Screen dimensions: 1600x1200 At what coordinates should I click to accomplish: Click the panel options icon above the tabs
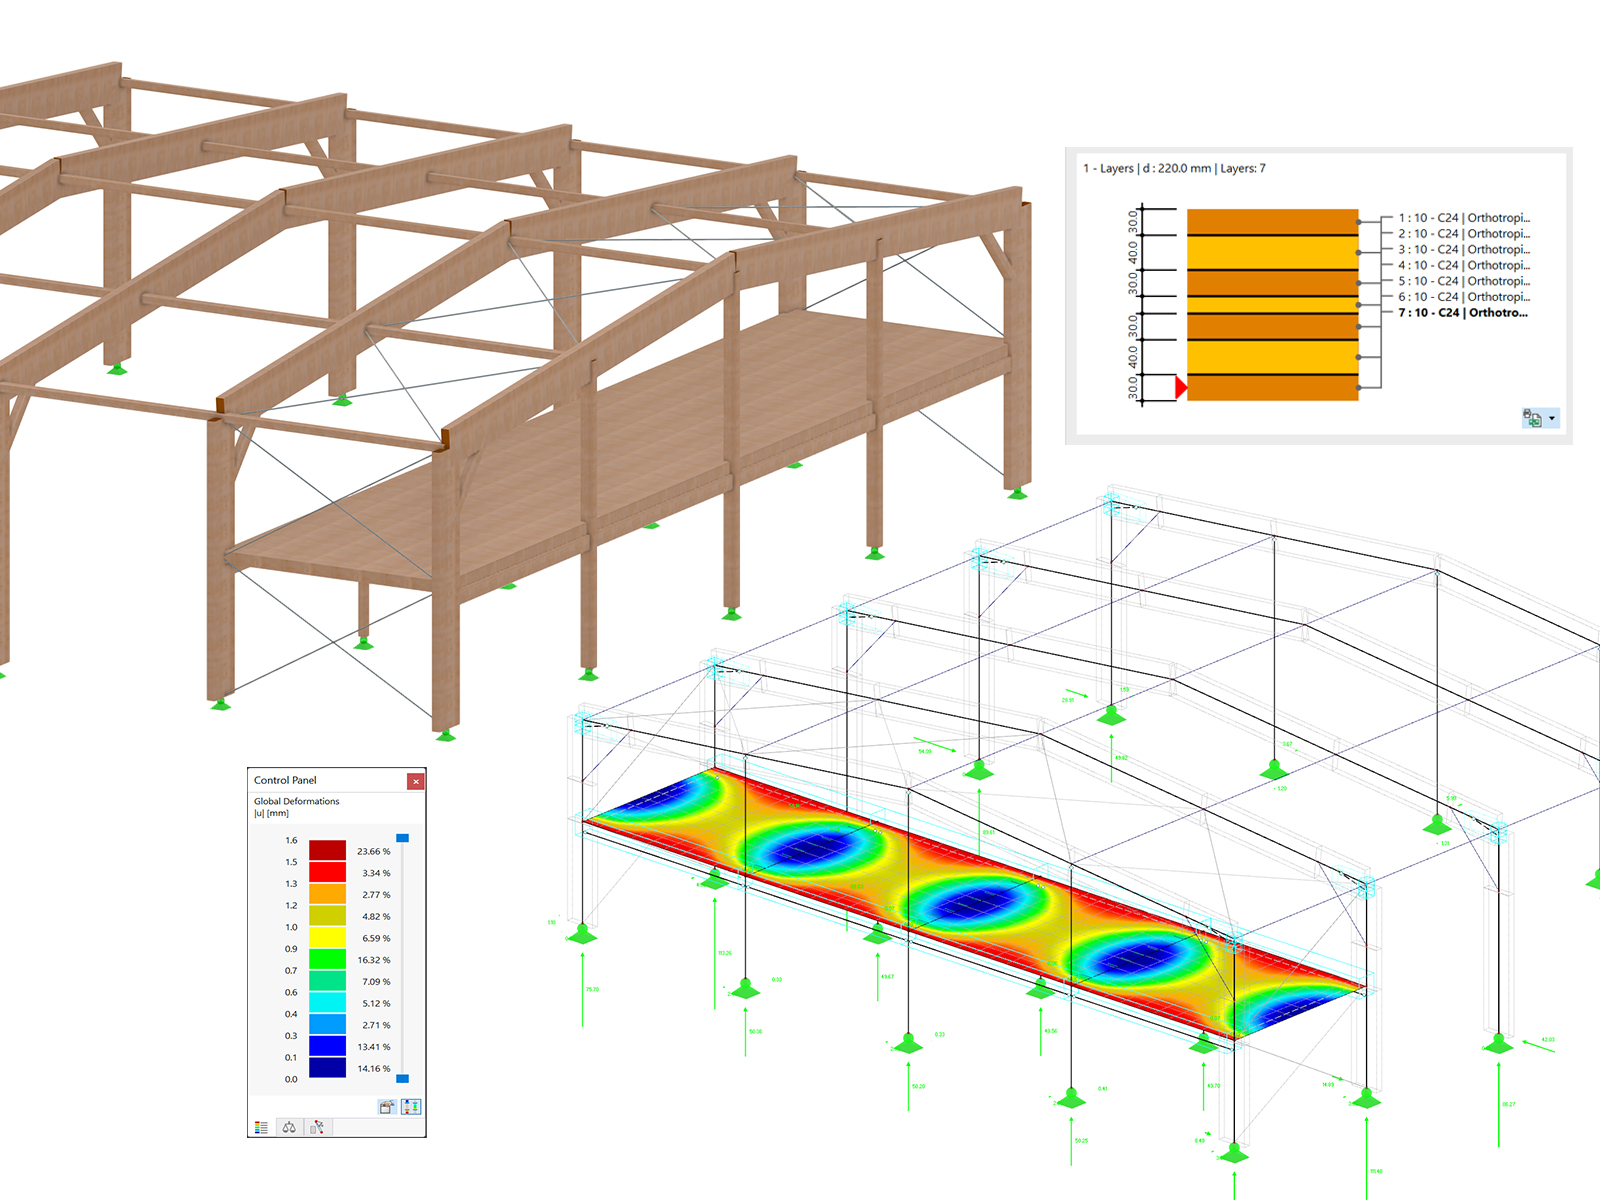point(389,1107)
